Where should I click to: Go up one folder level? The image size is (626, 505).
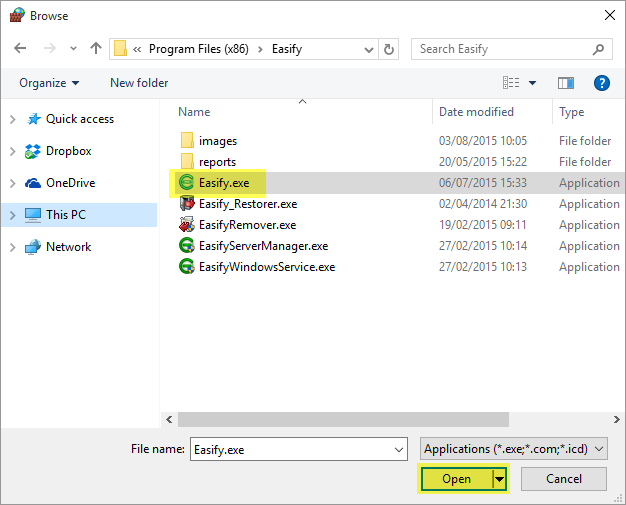point(96,48)
